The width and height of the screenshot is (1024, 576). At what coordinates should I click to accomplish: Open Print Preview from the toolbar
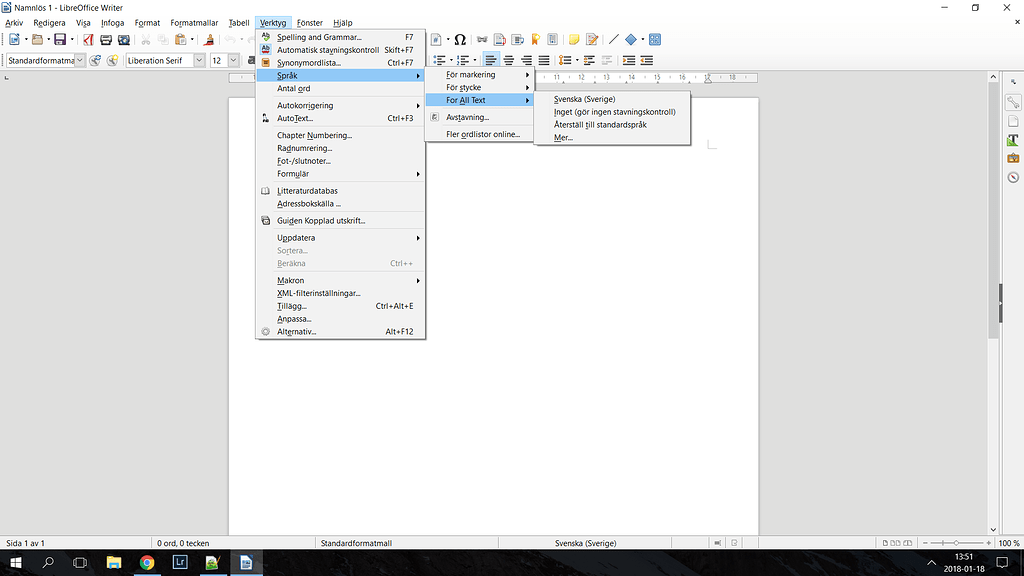pyautogui.click(x=123, y=40)
